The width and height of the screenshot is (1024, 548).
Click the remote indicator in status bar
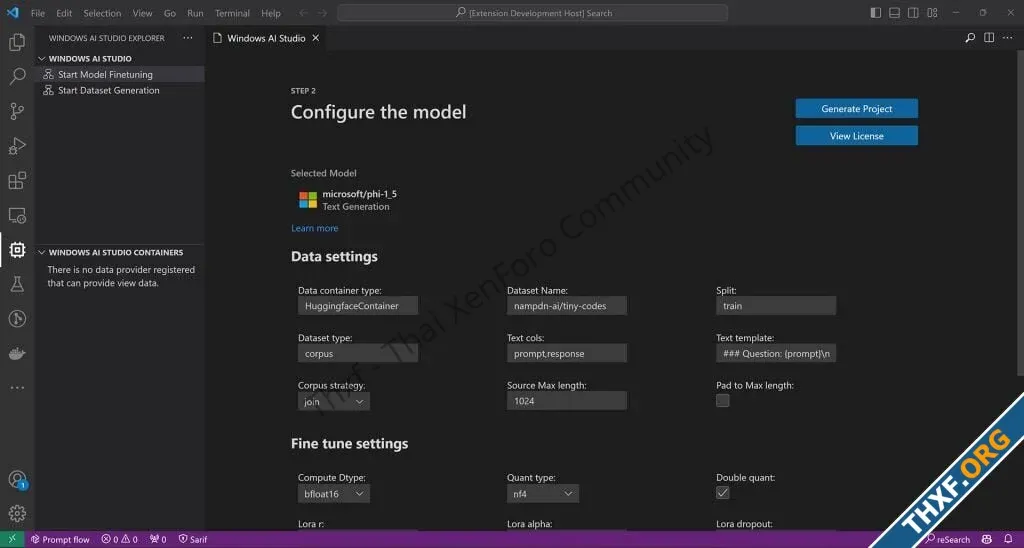pyautogui.click(x=12, y=539)
